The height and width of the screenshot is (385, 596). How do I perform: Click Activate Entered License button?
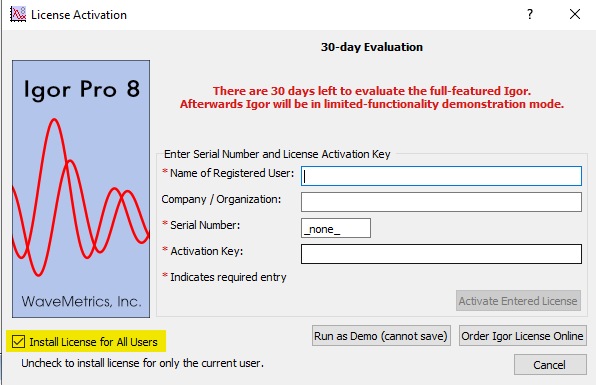[x=518, y=301]
